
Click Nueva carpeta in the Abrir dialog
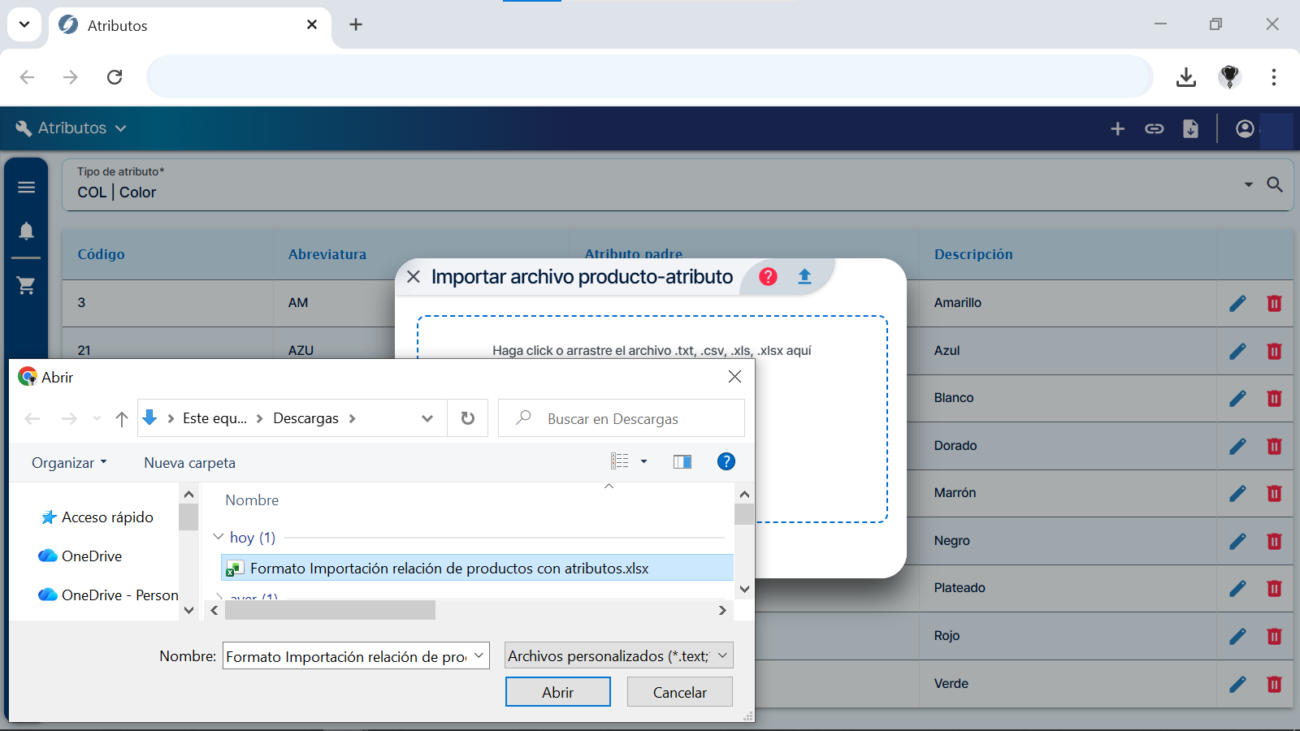pos(189,463)
